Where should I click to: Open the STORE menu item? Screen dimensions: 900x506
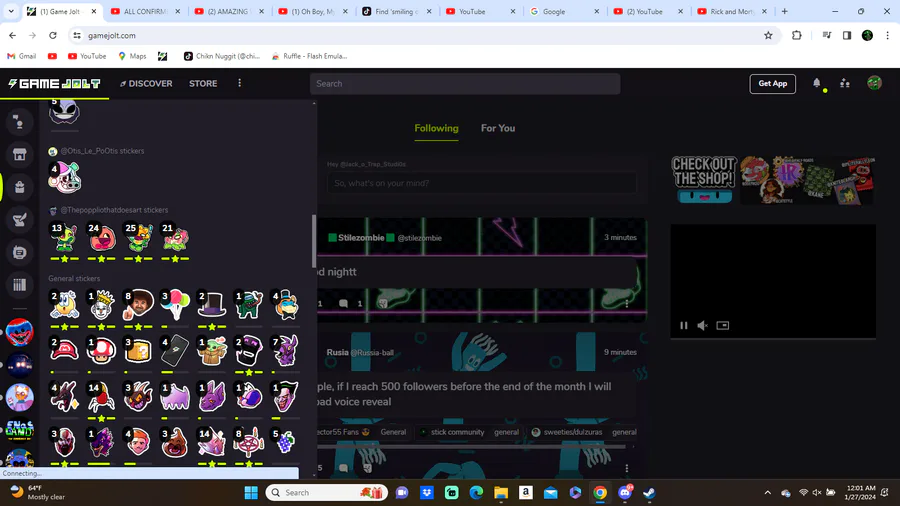point(203,83)
